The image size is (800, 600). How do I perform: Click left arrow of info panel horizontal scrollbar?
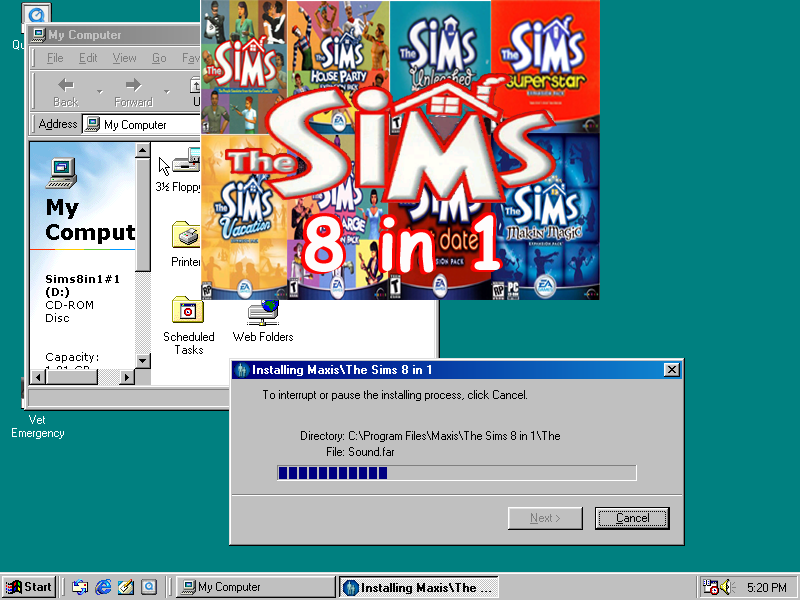coord(38,377)
